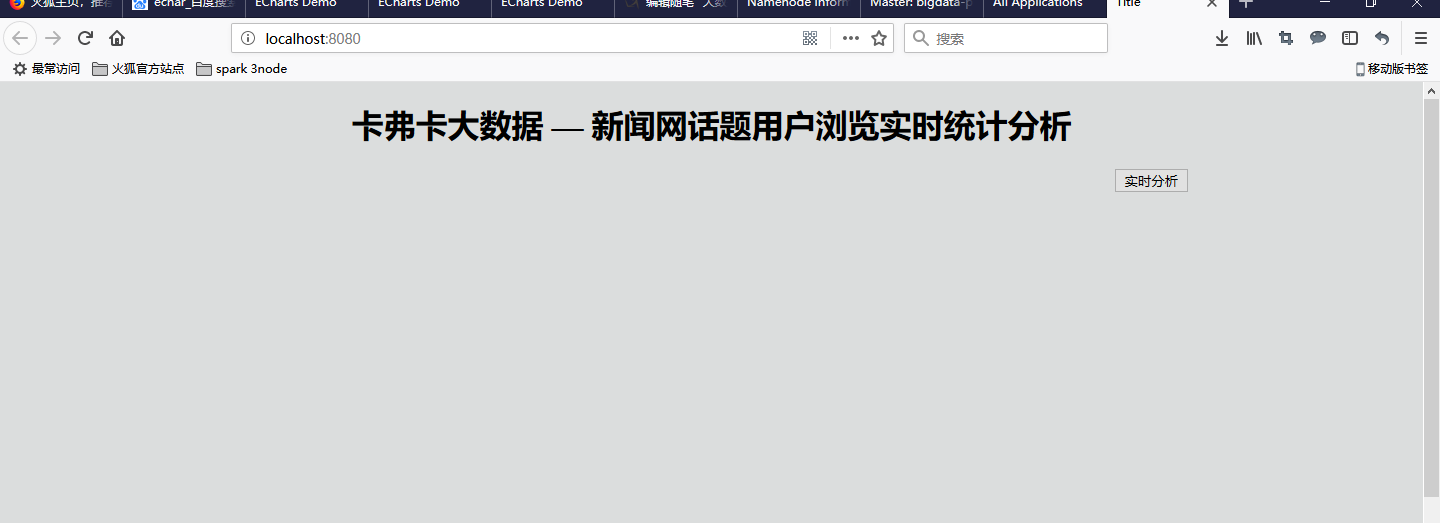Bookmark this page with the star
The width and height of the screenshot is (1440, 523).
click(x=879, y=38)
